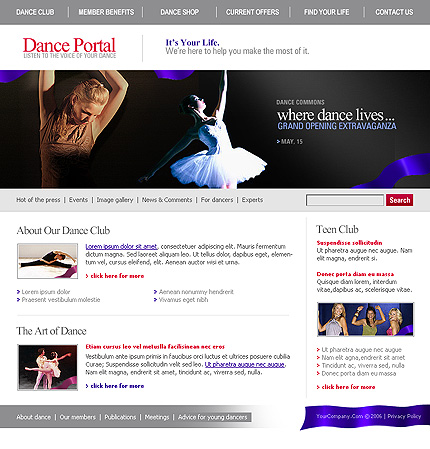Viewport: 430px width, 449px height.
Task: Select Current Offers in the top bar
Action: [x=252, y=12]
